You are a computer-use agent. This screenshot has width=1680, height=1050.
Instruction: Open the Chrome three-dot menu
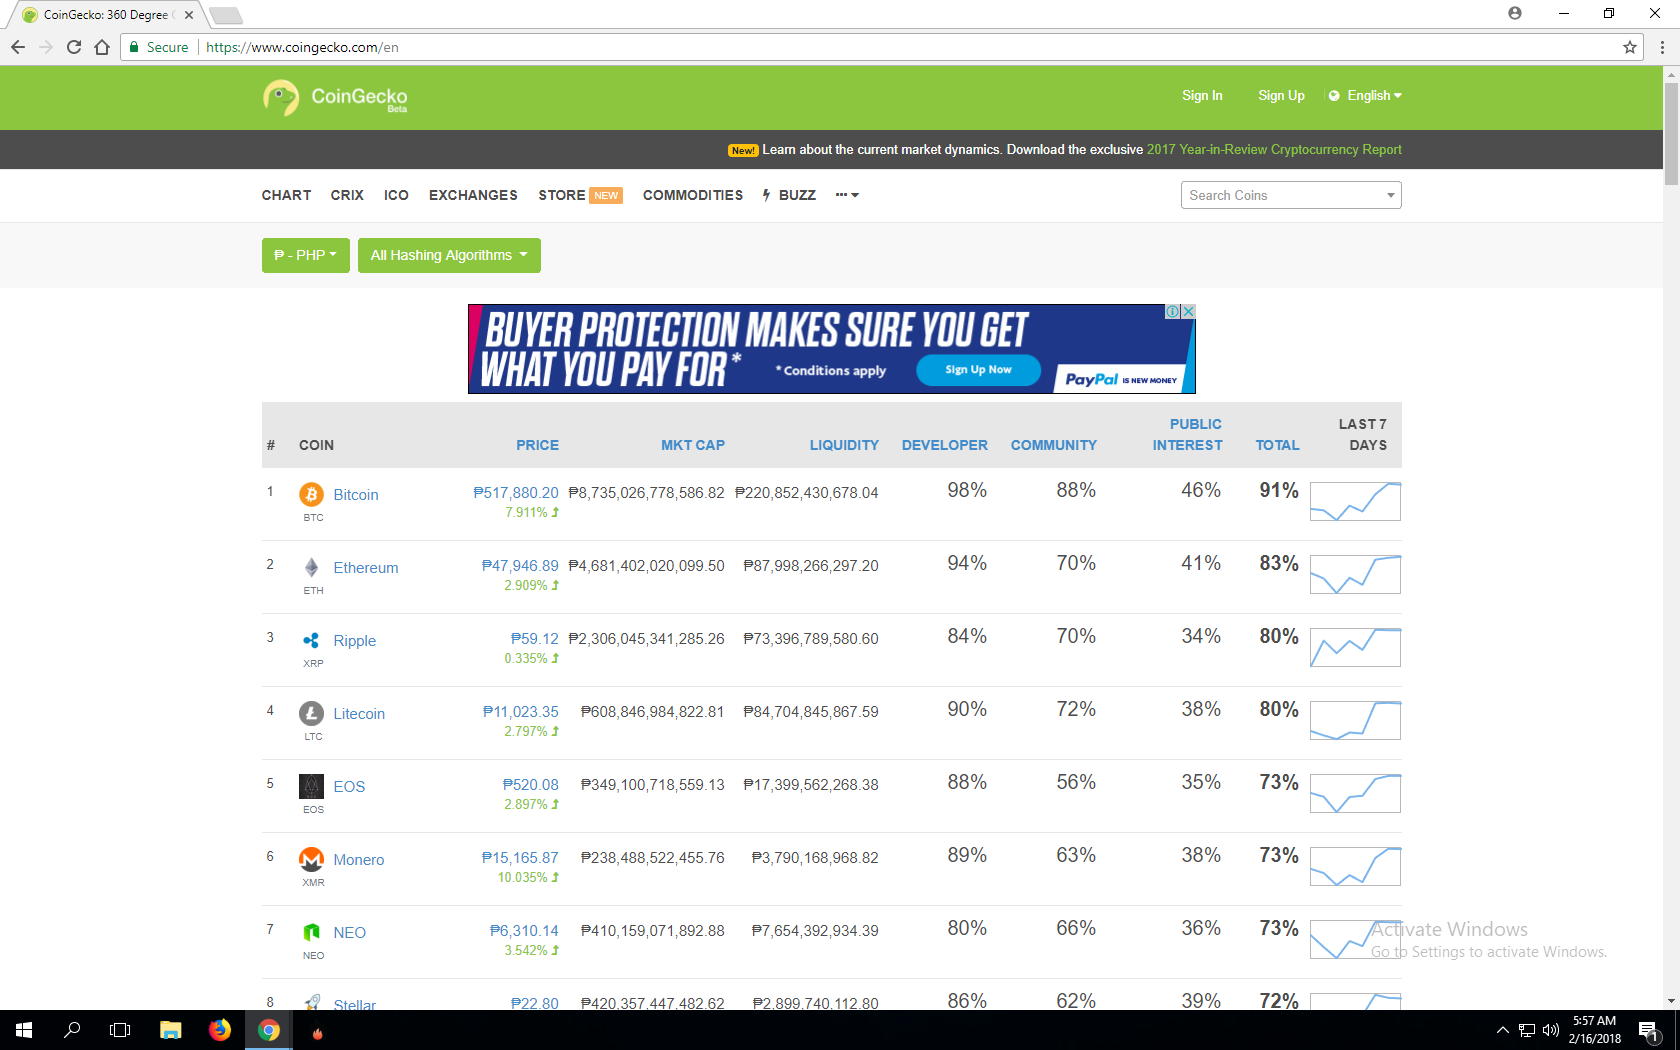tap(1662, 47)
